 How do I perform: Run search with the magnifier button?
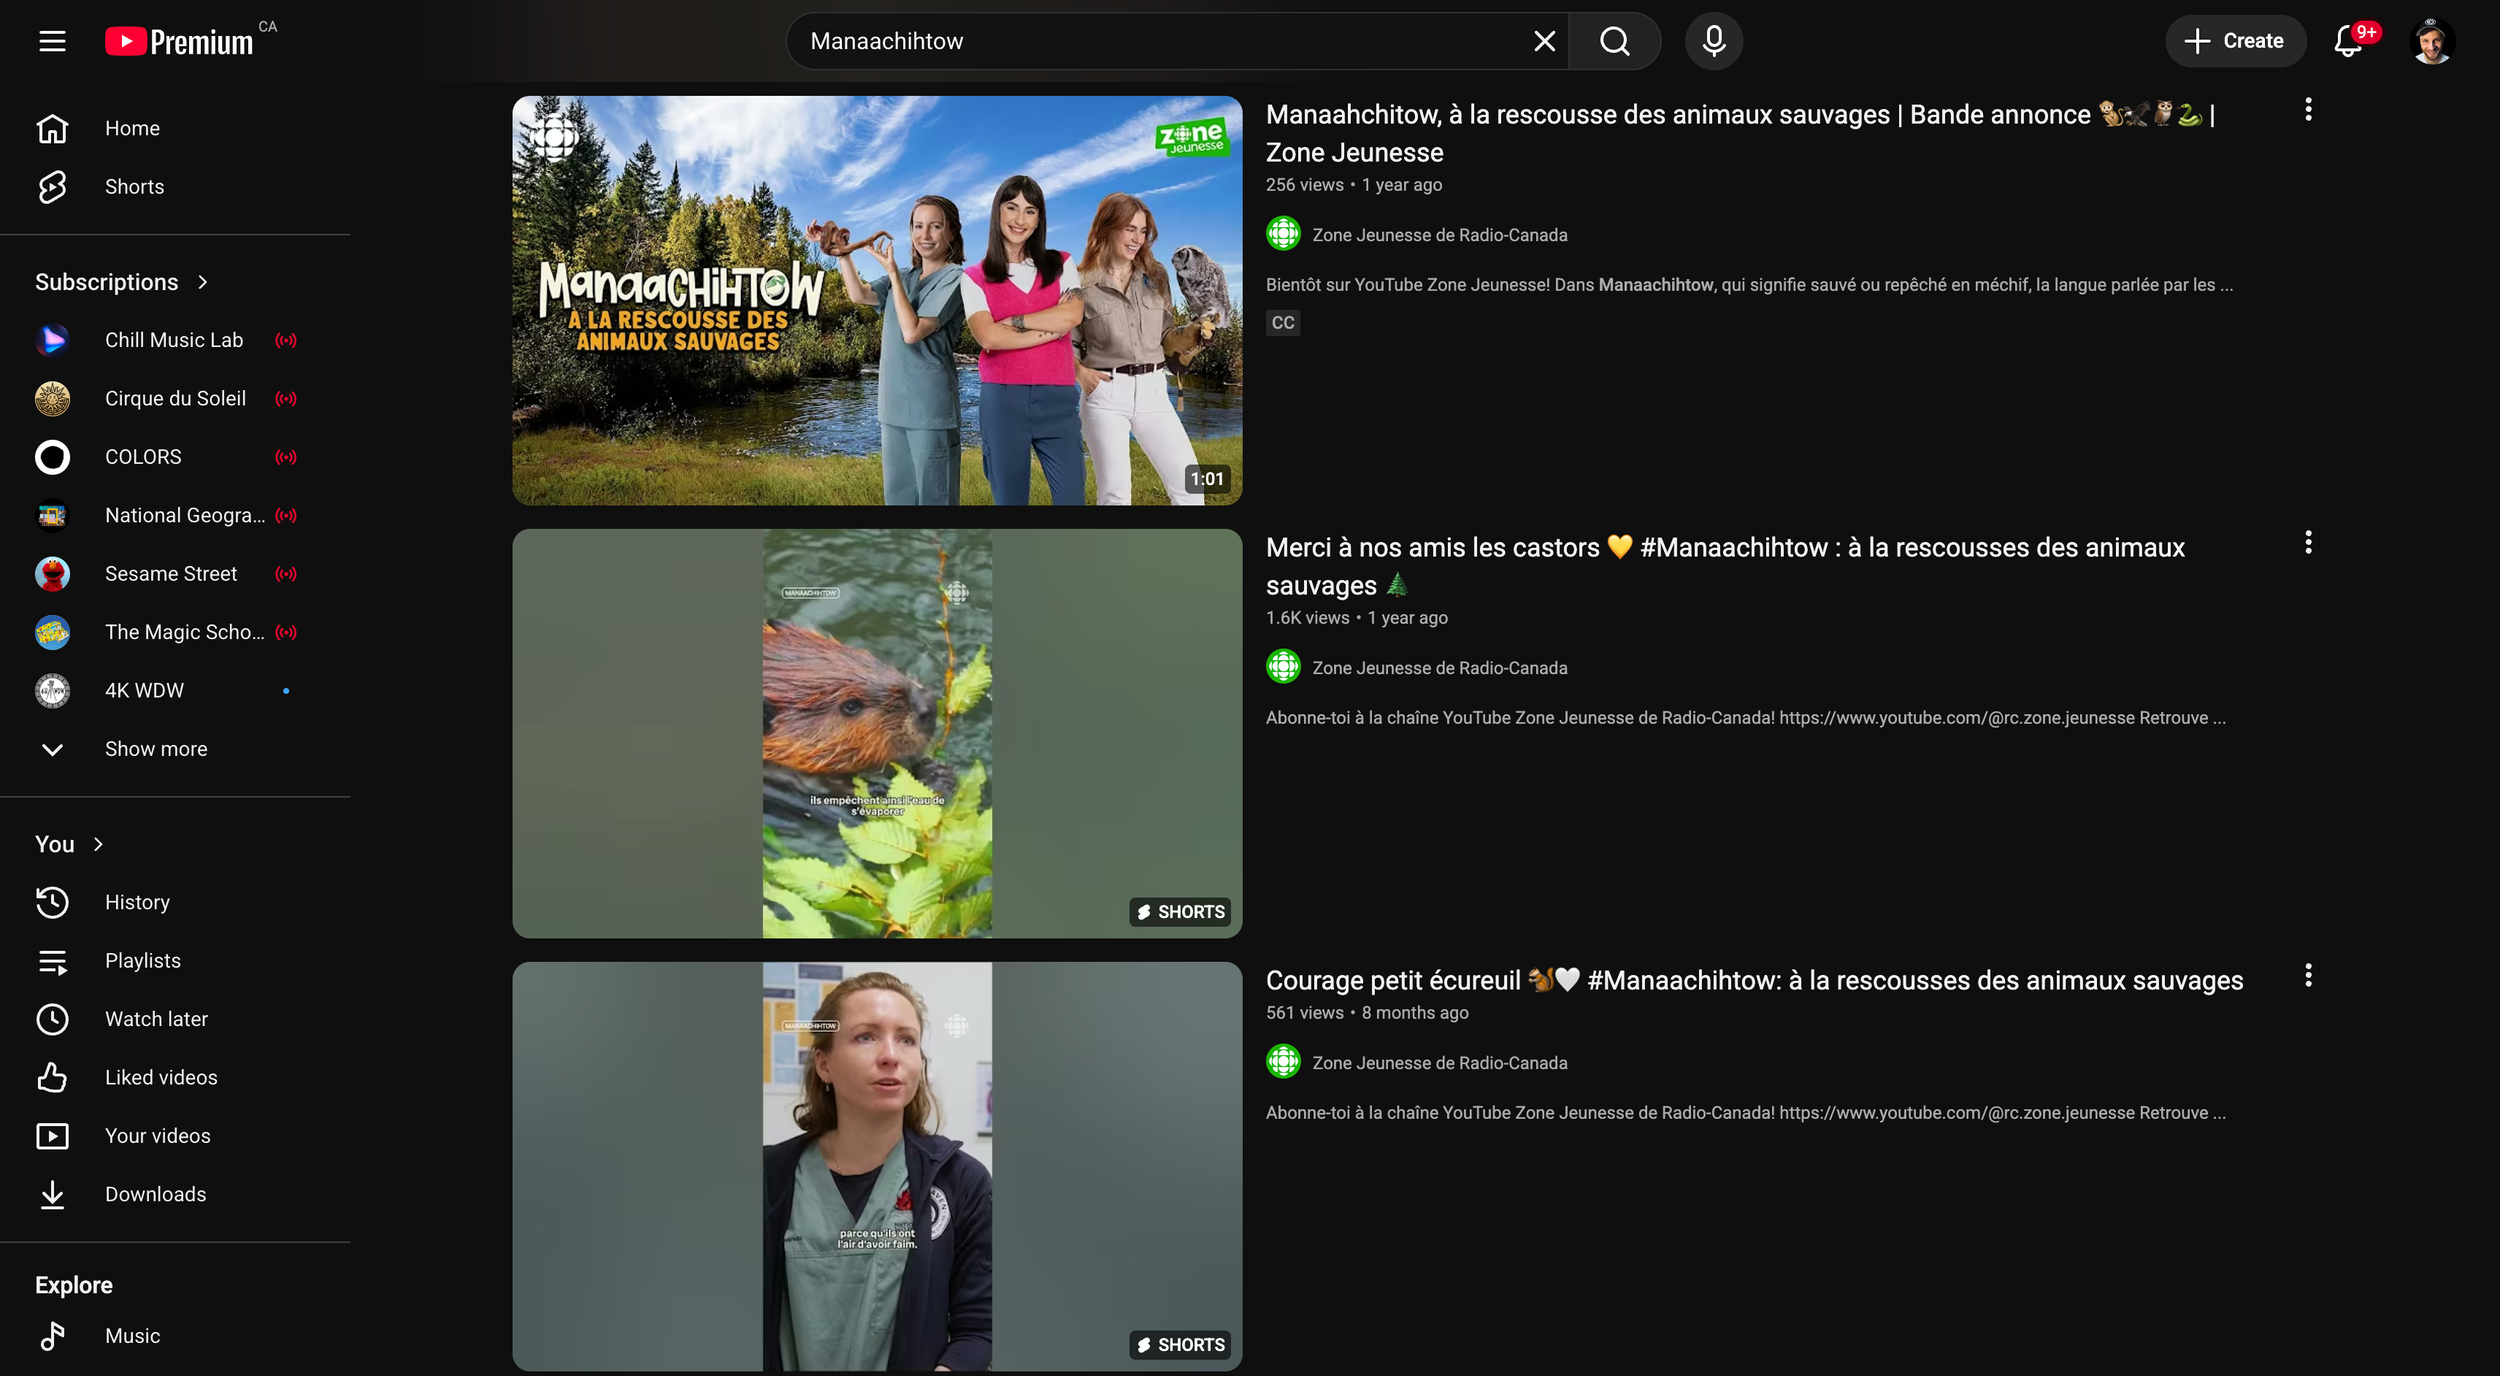coord(1614,41)
